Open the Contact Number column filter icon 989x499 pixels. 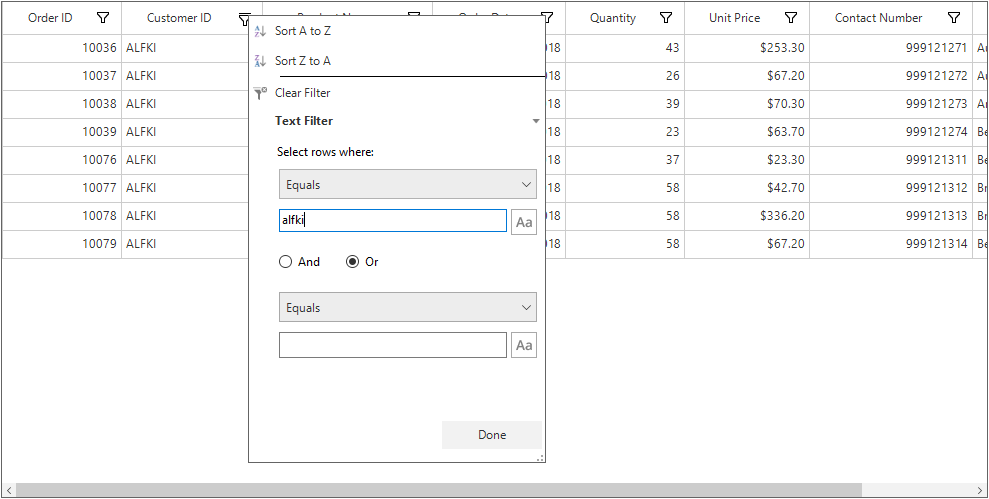(954, 18)
